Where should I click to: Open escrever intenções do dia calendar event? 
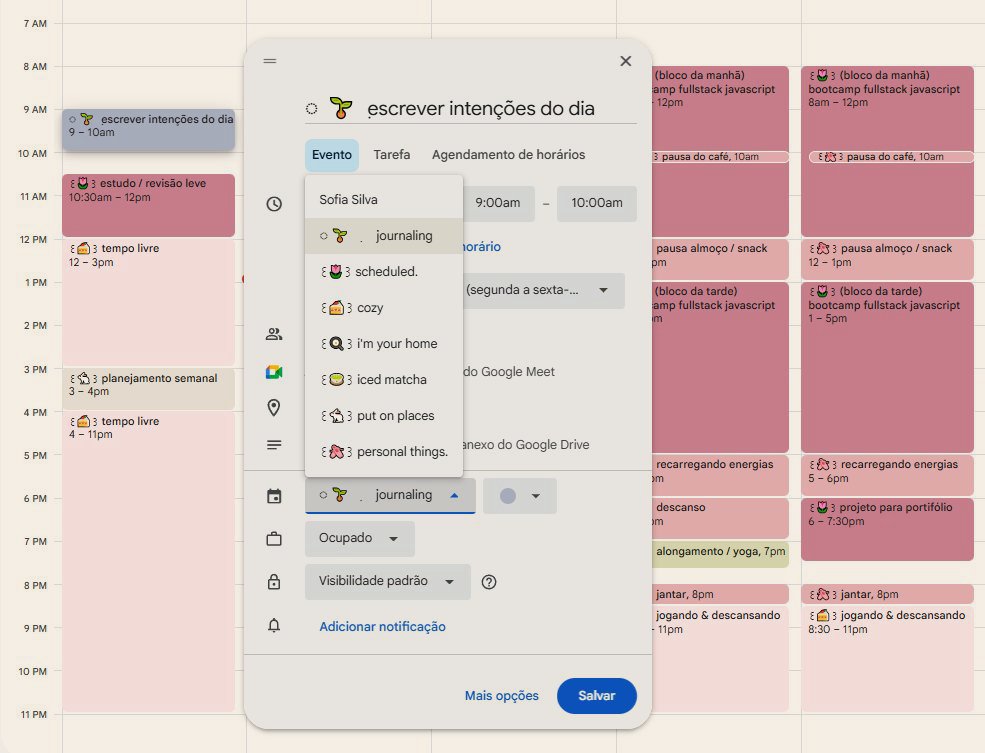(148, 129)
